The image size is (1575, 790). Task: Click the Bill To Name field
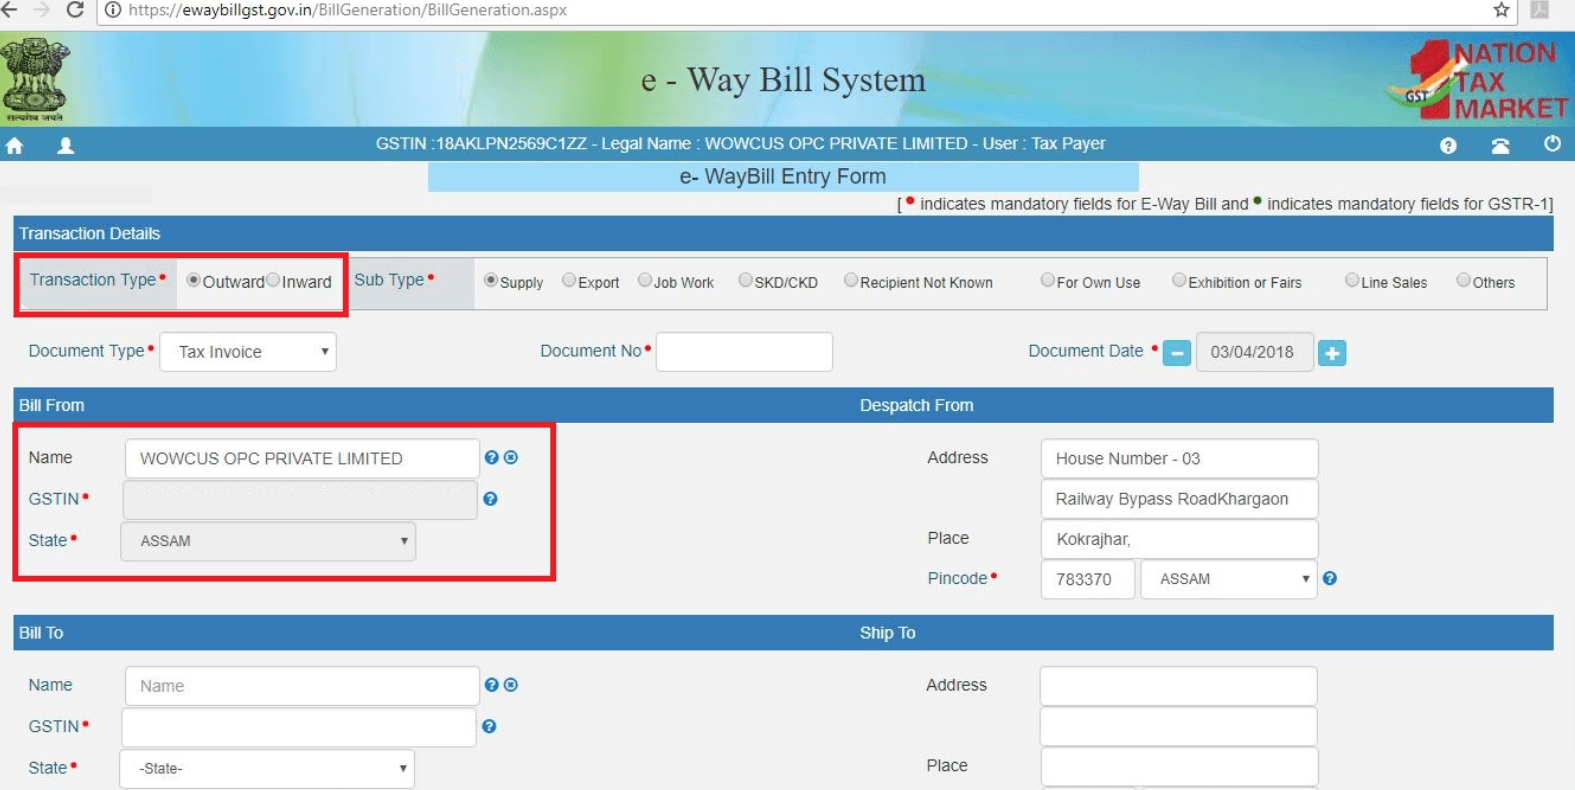pos(302,686)
